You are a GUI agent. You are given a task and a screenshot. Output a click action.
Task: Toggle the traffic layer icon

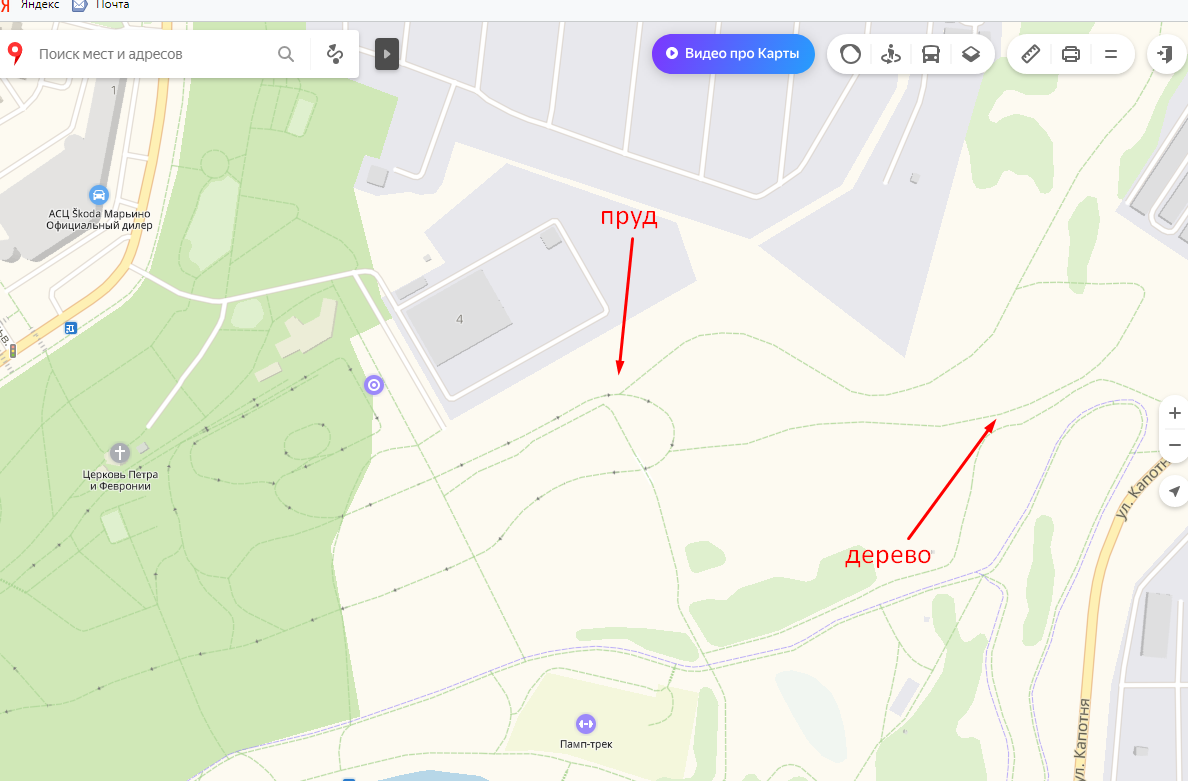click(x=850, y=54)
